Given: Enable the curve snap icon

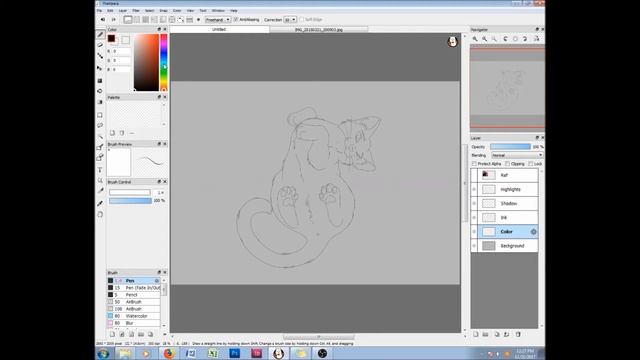Looking at the screenshot, I should (181, 20).
